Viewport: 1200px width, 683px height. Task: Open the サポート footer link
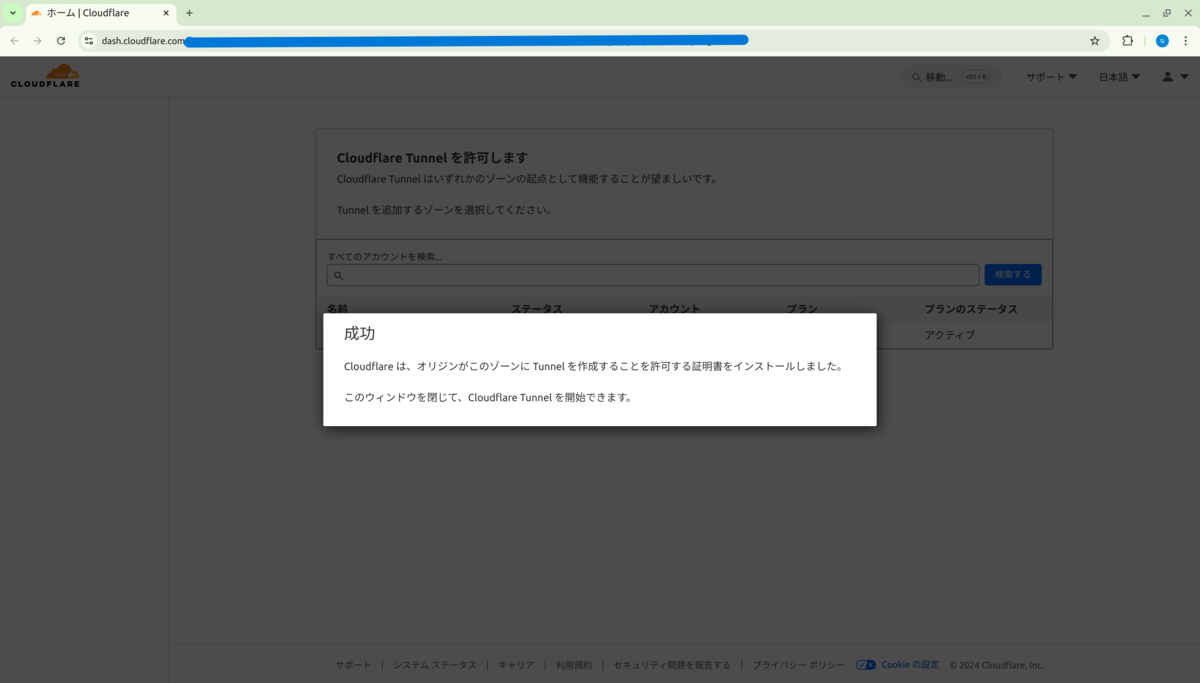point(353,665)
